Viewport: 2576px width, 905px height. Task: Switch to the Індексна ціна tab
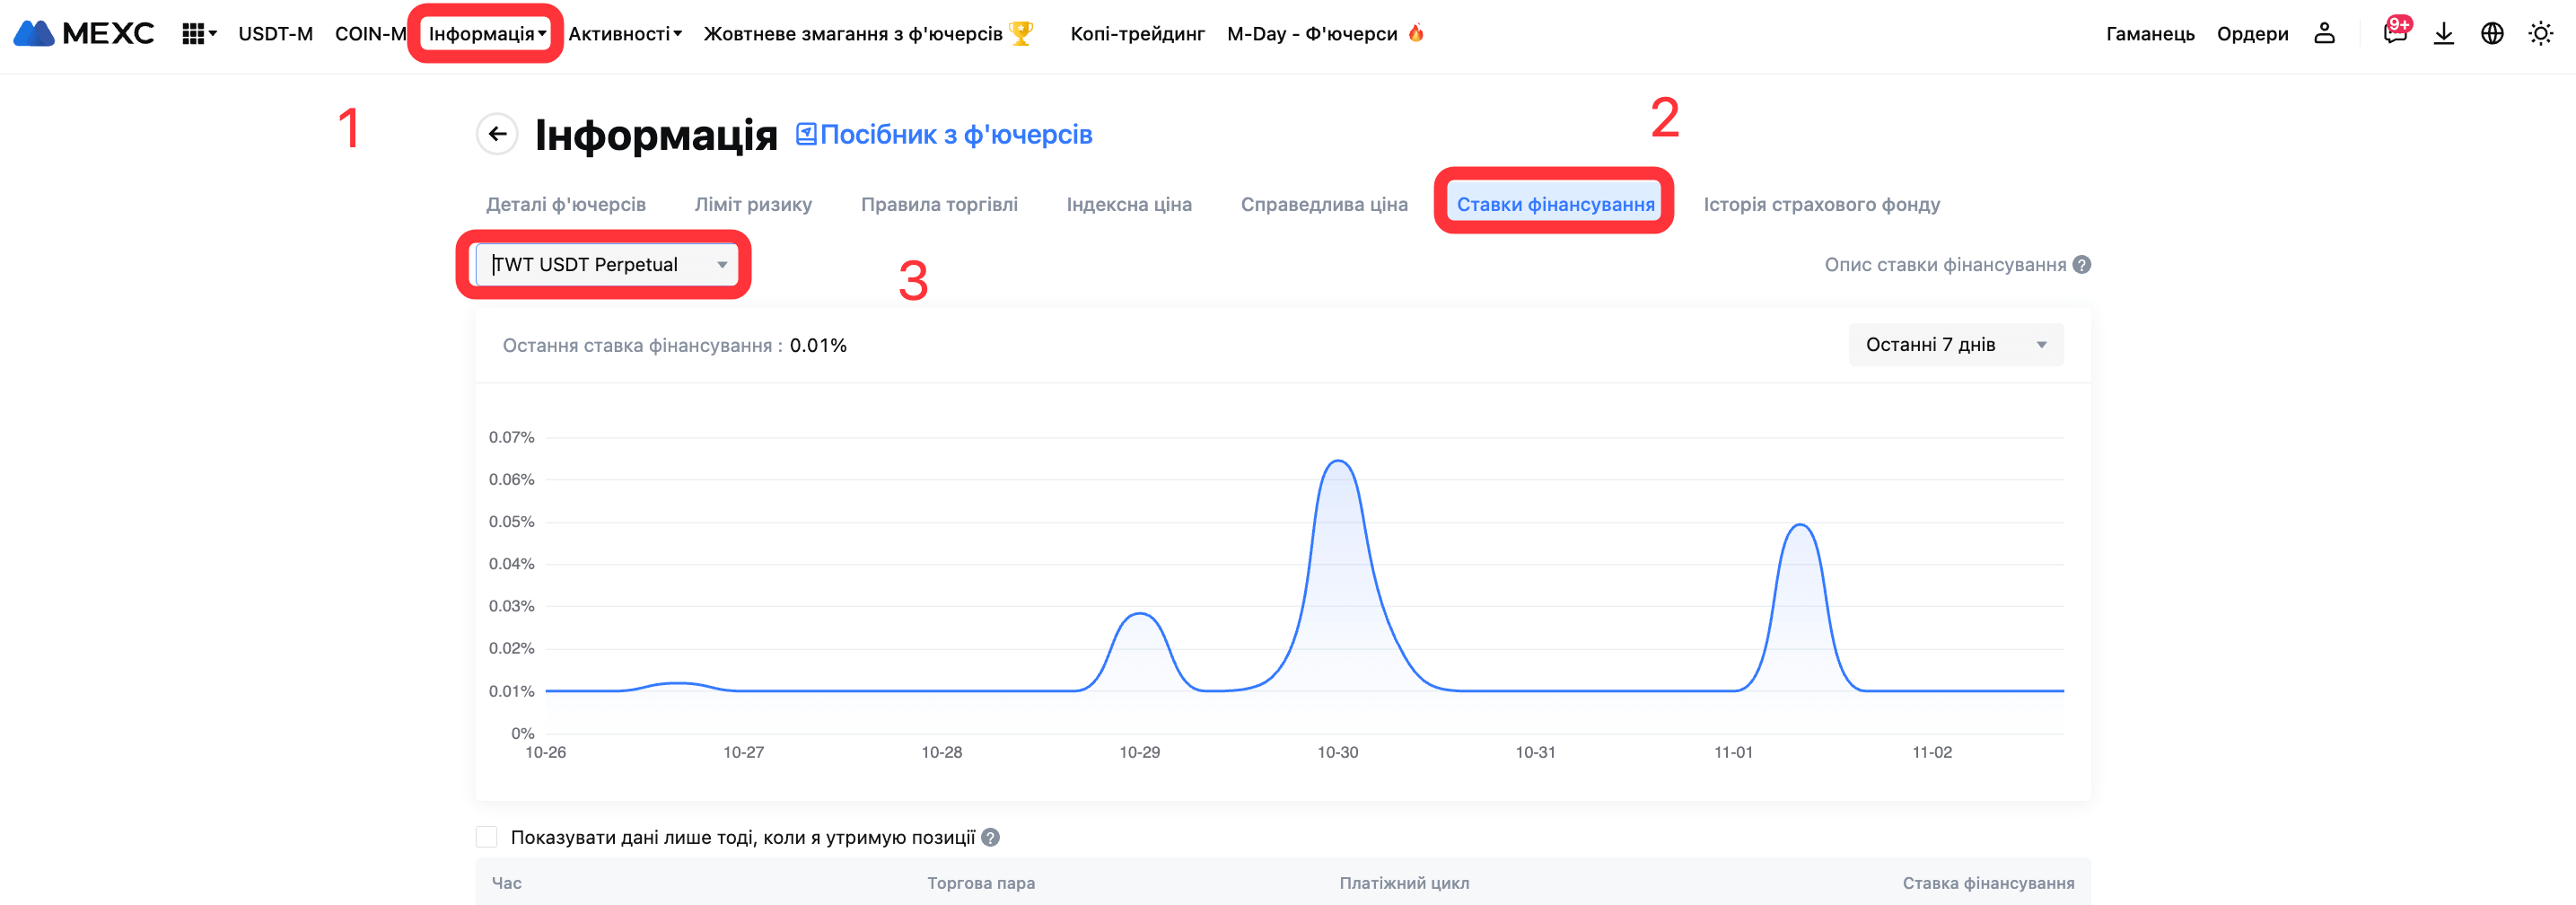[1129, 205]
